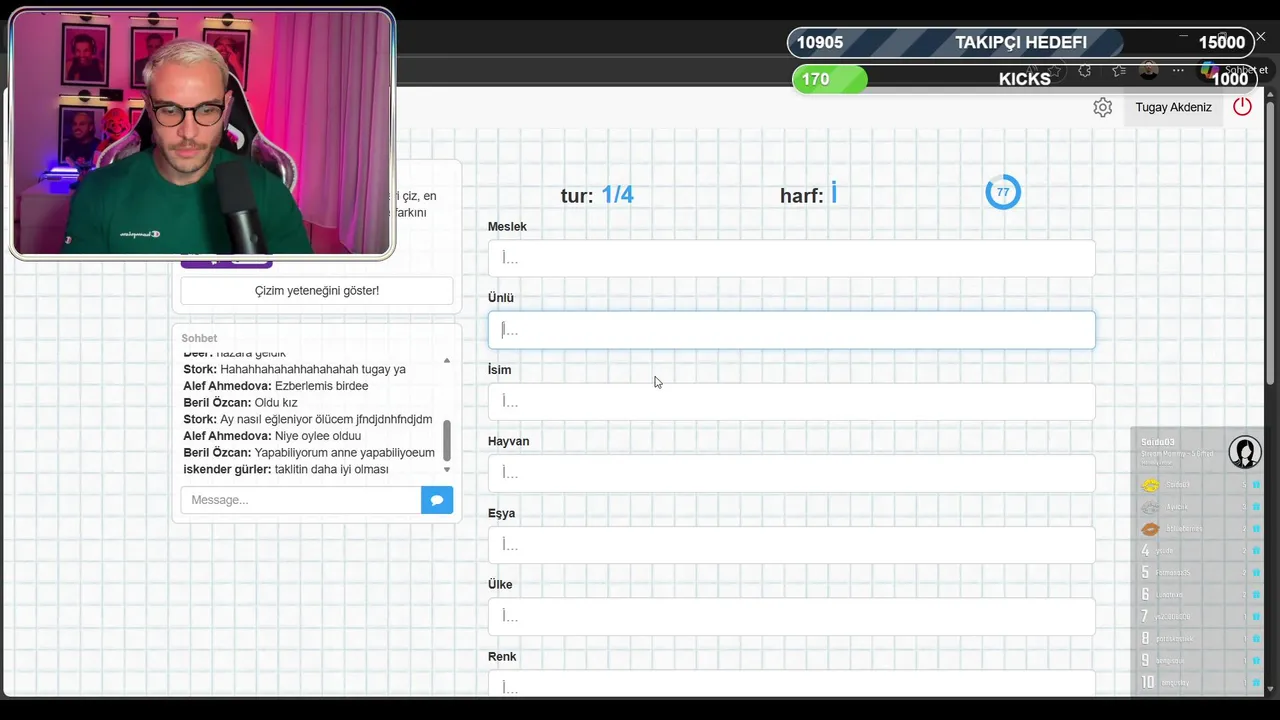Focus the İsim answer field
Viewport: 1280px width, 720px height.
[x=791, y=401]
